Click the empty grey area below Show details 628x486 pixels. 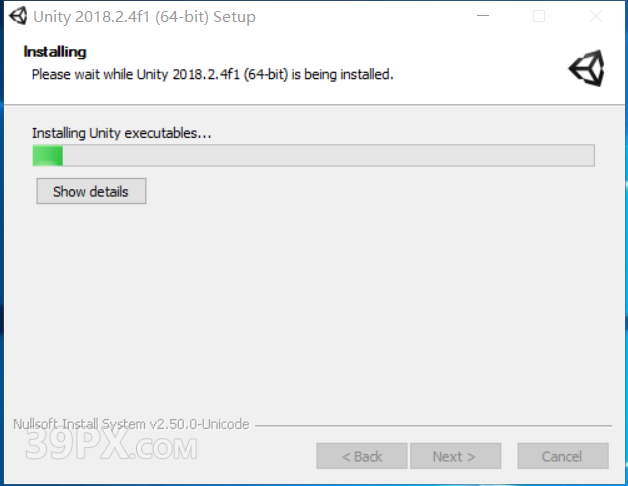pyautogui.click(x=314, y=305)
